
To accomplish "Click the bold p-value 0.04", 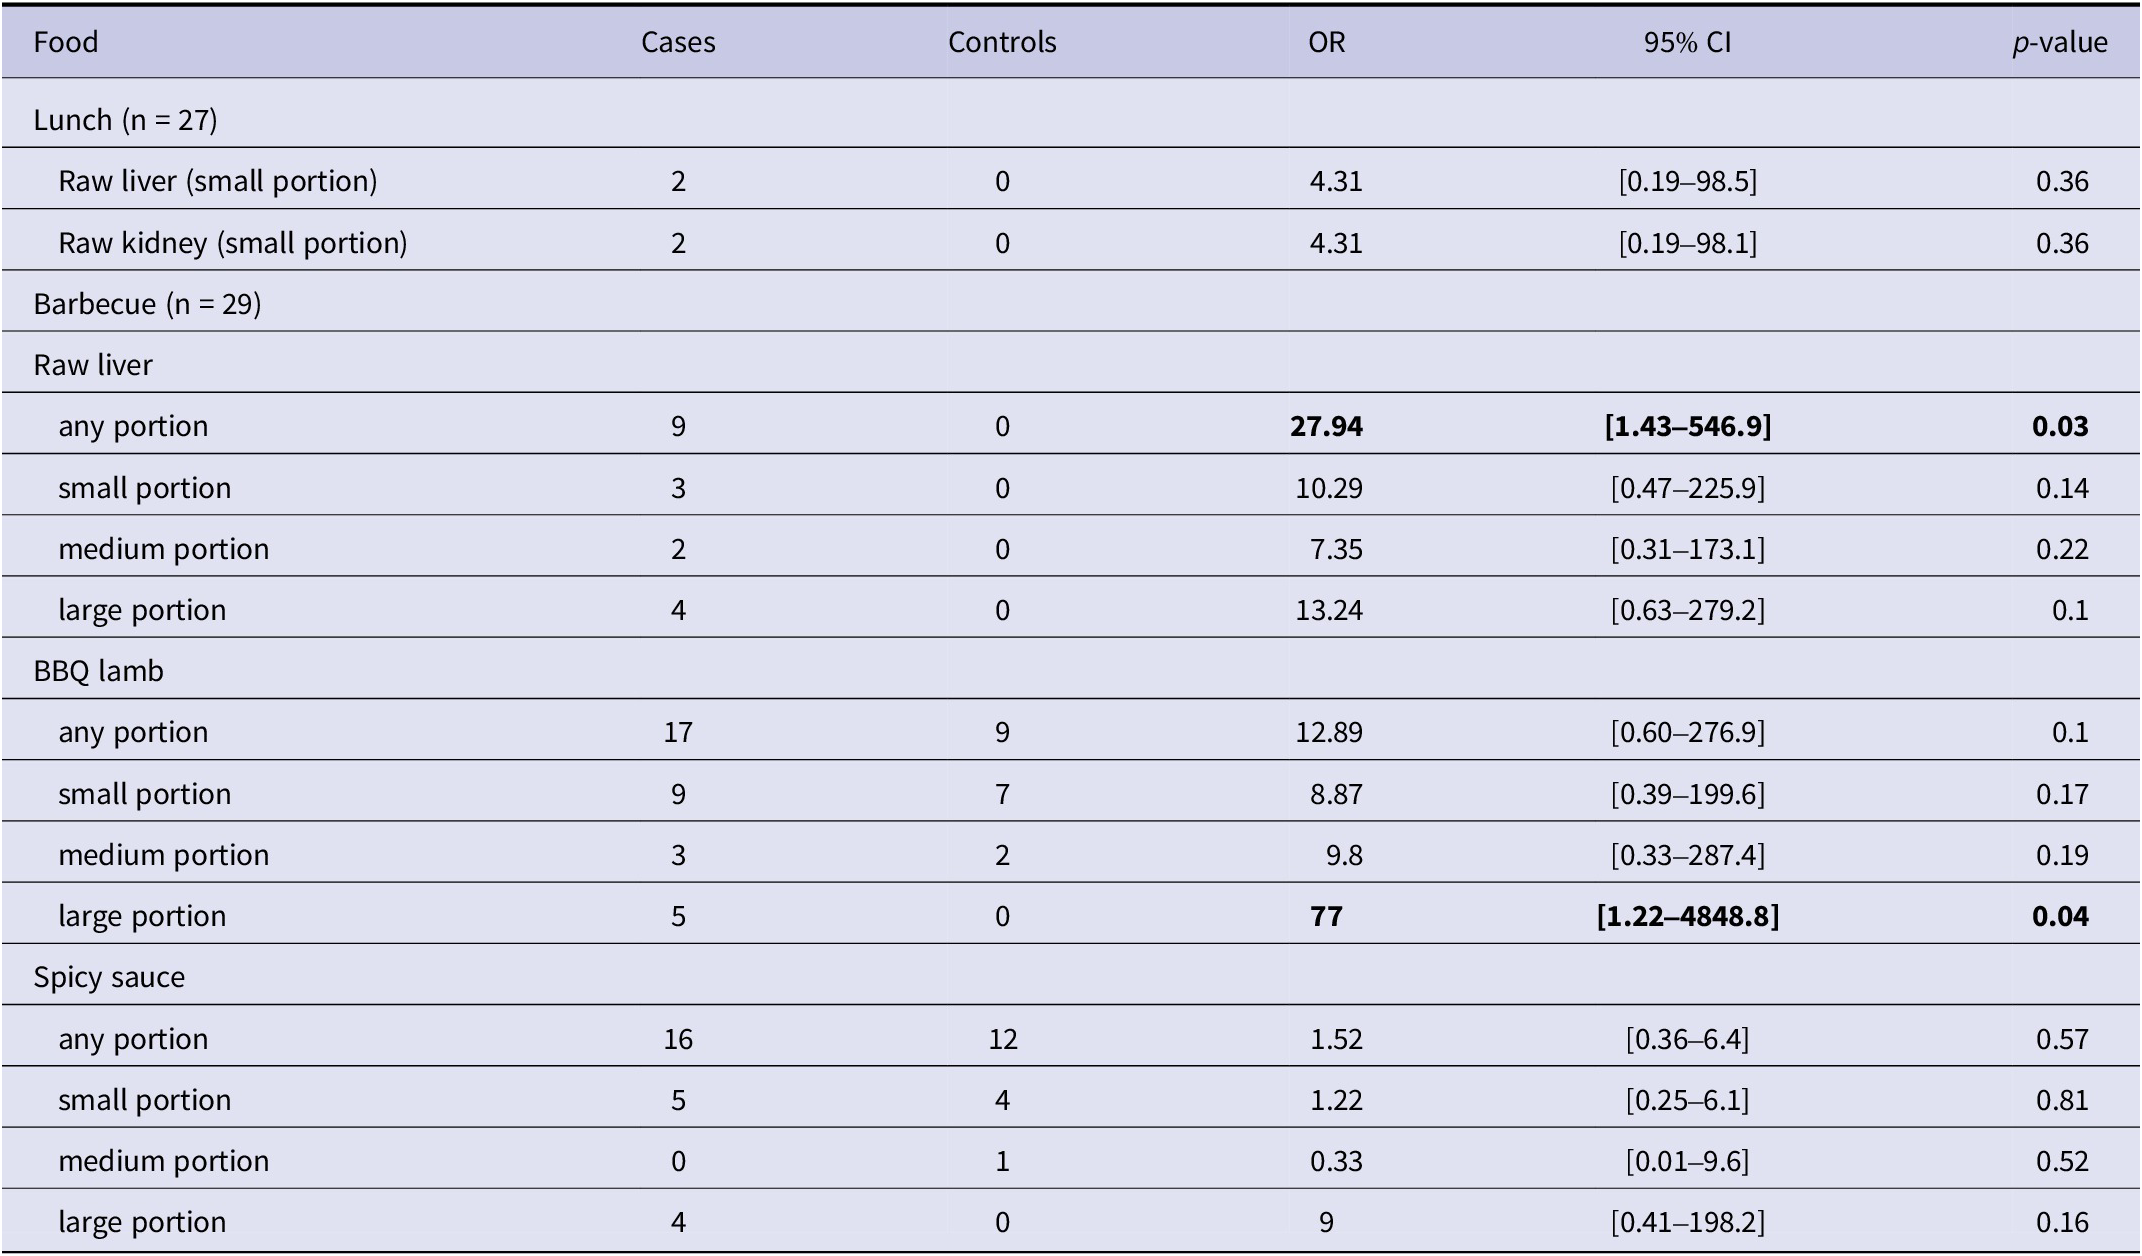I will 2060,916.
